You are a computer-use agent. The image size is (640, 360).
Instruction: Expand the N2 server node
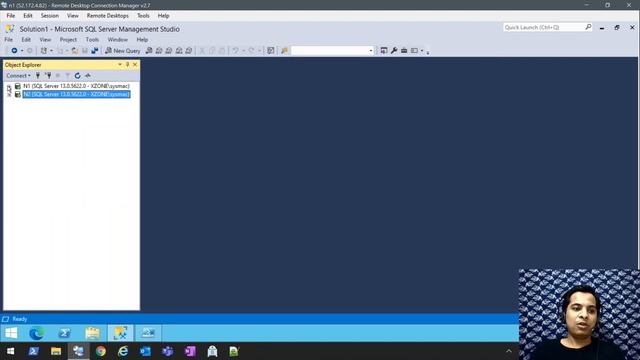point(9,94)
